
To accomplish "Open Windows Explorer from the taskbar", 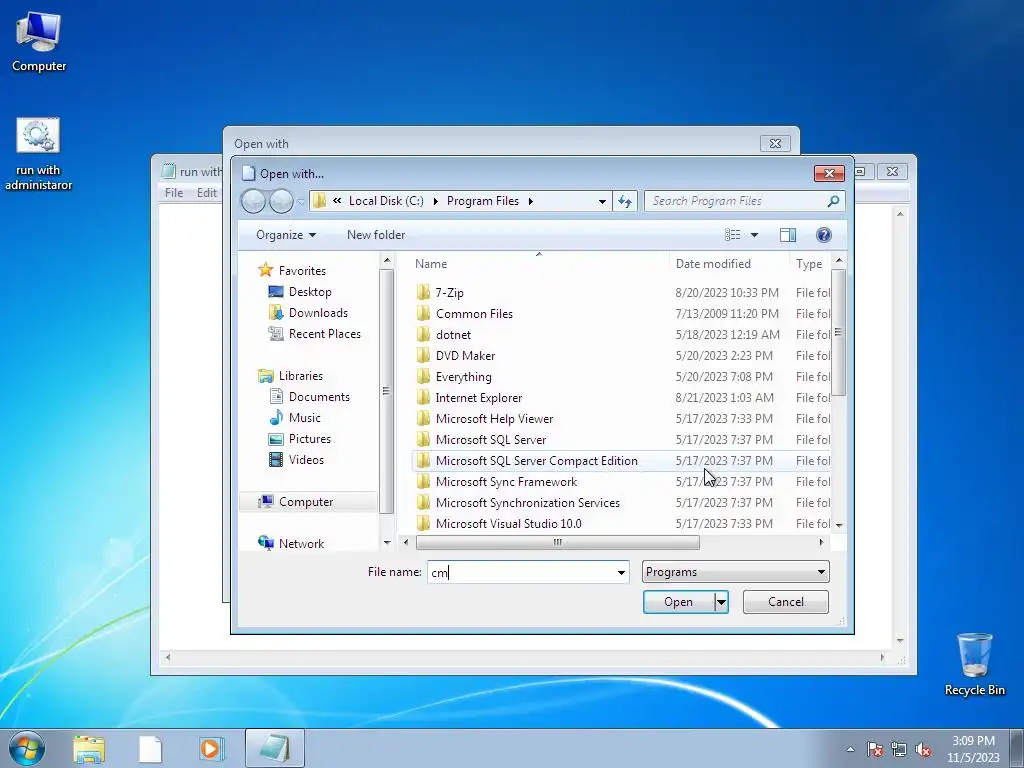I will 89,748.
